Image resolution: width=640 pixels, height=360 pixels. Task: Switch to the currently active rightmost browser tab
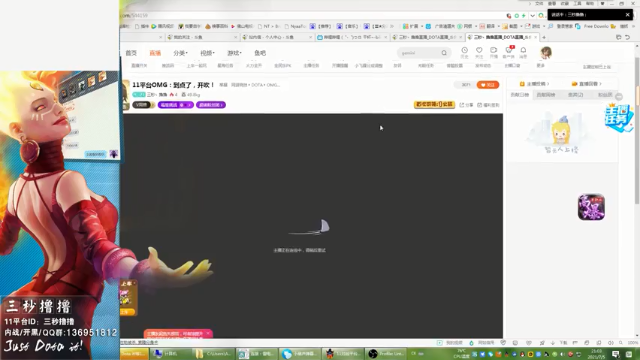tap(502, 37)
